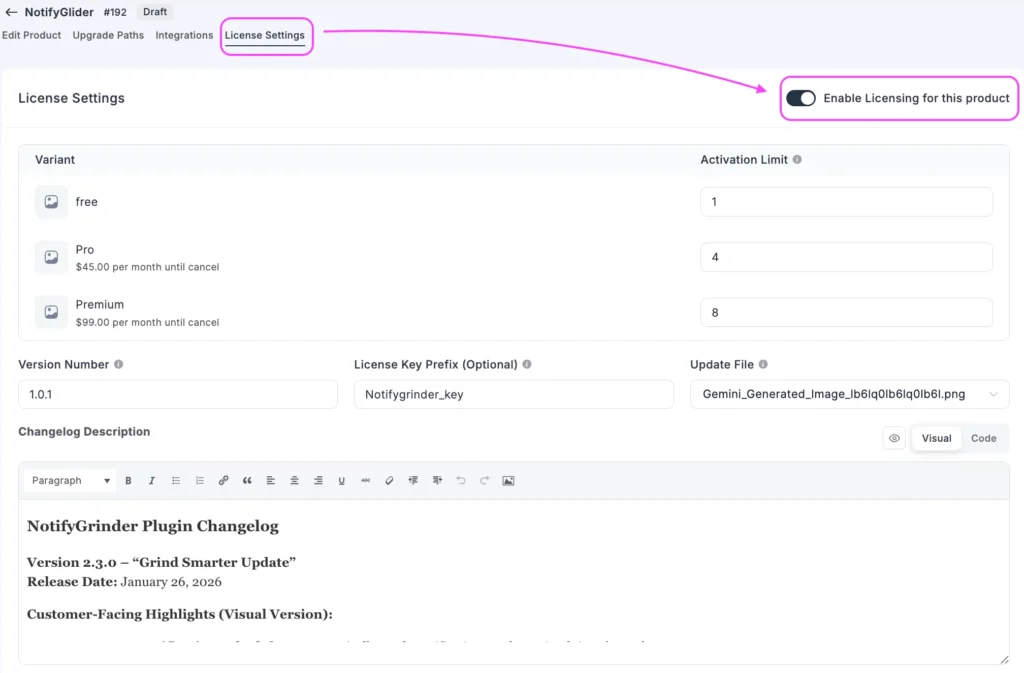1024x673 pixels.
Task: Switch to the Edit Product tab
Action: point(32,35)
